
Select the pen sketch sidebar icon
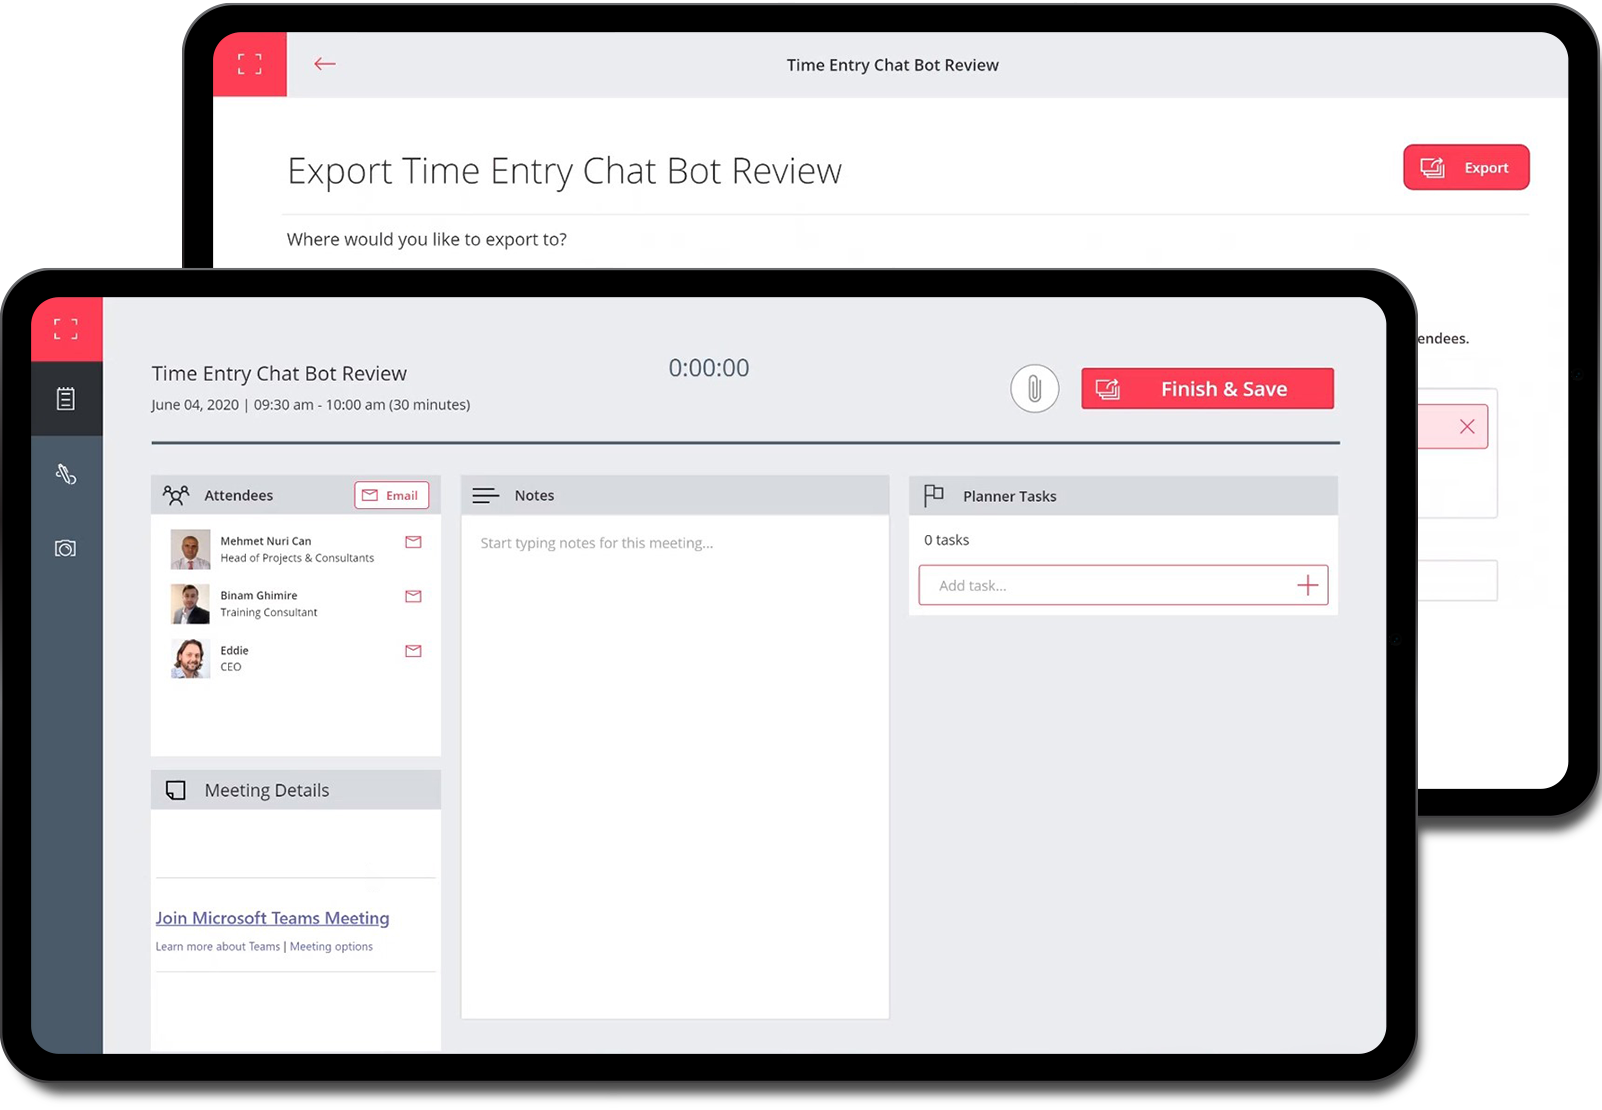[66, 474]
